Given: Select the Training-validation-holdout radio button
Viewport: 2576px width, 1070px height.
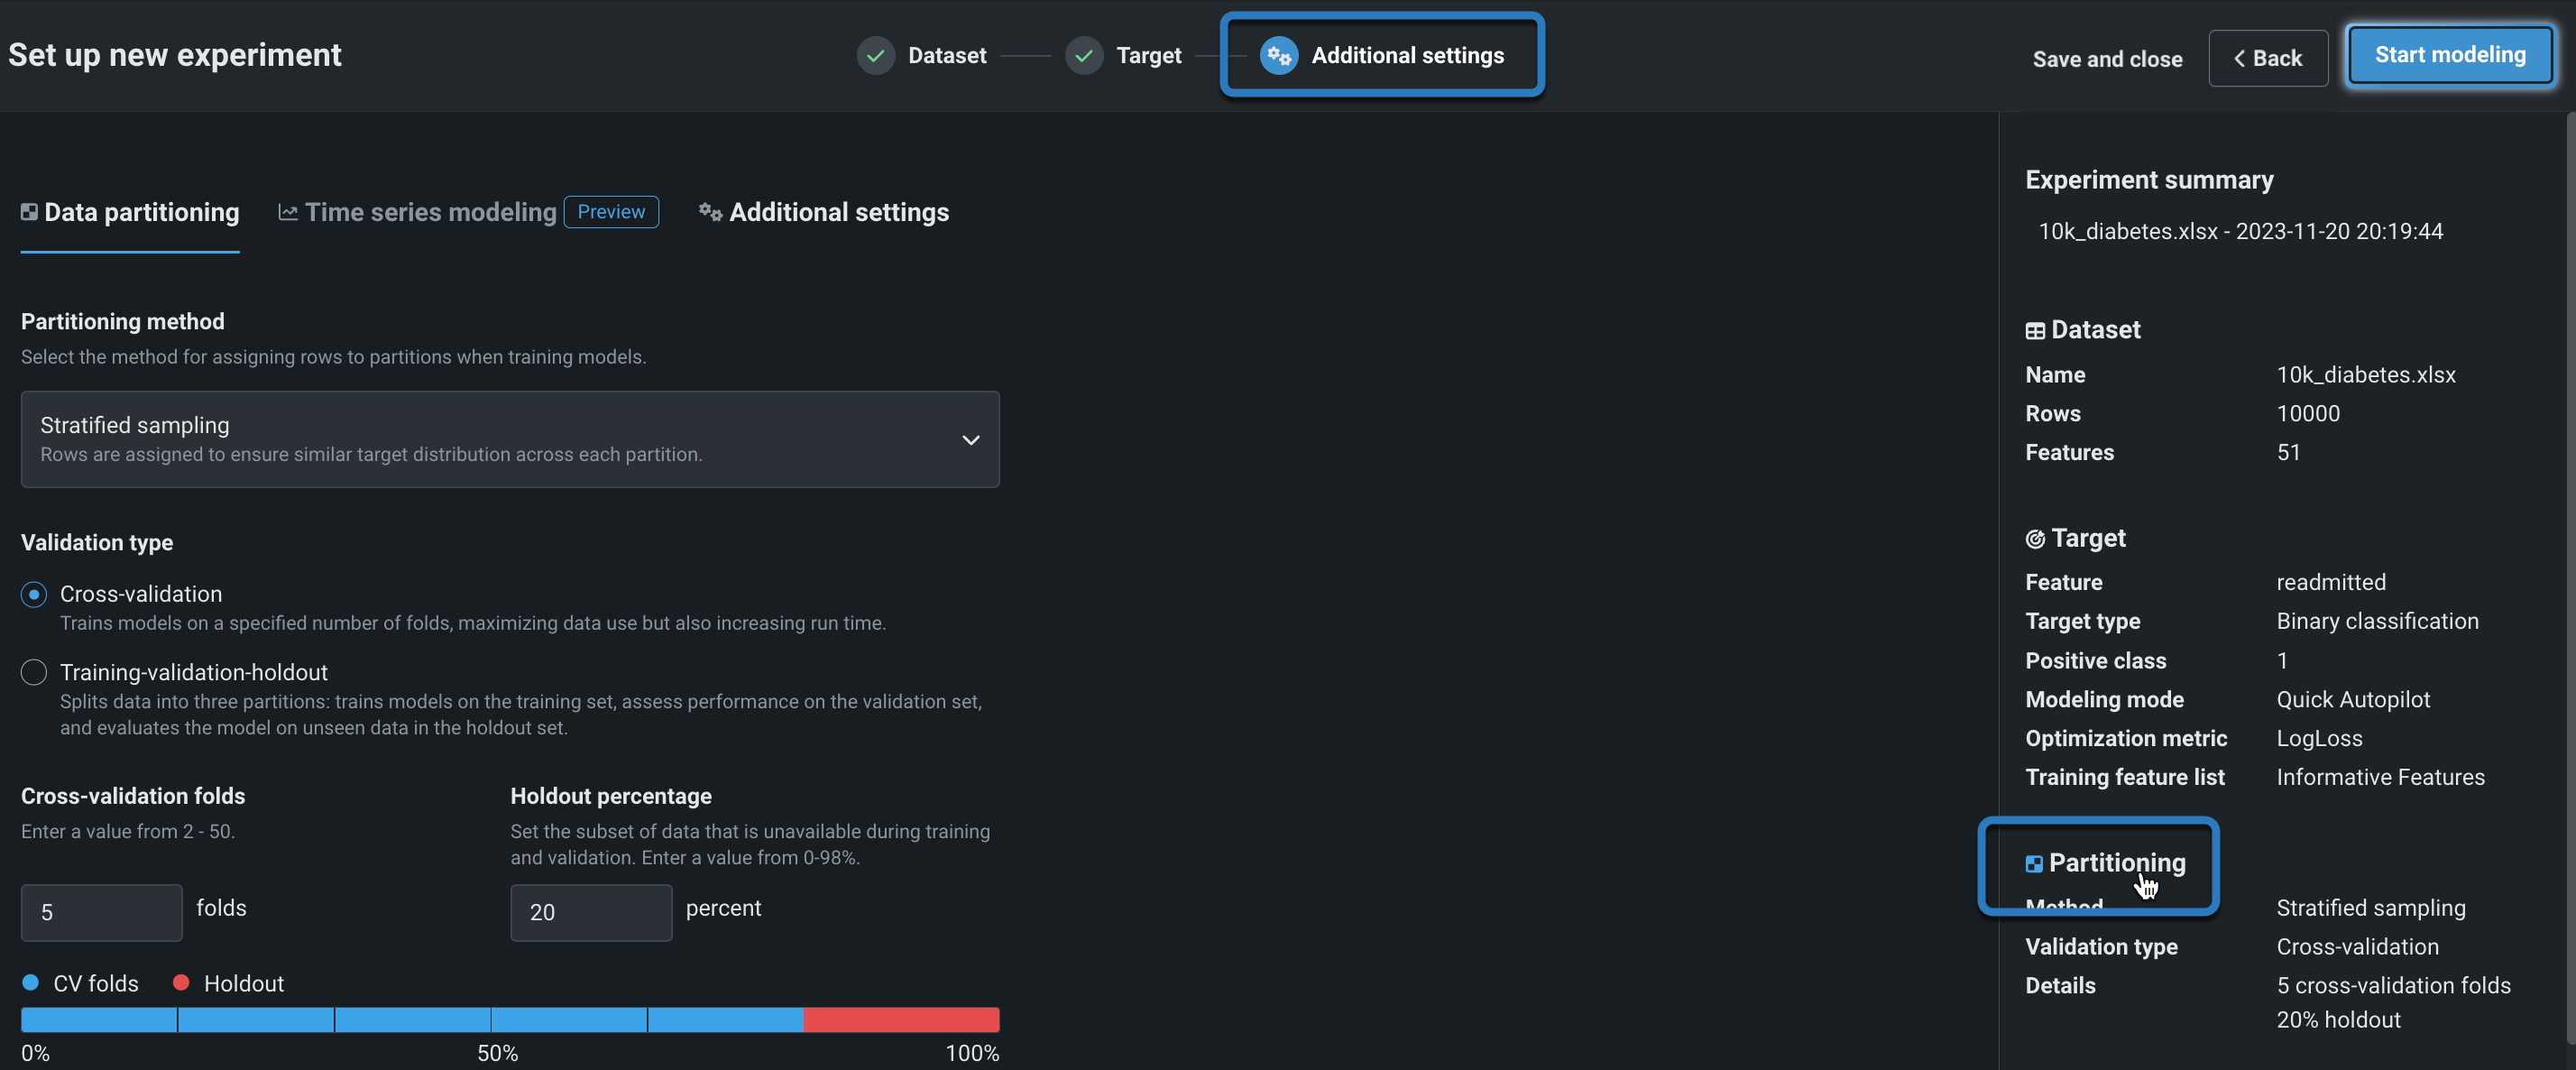Looking at the screenshot, I should 34,672.
